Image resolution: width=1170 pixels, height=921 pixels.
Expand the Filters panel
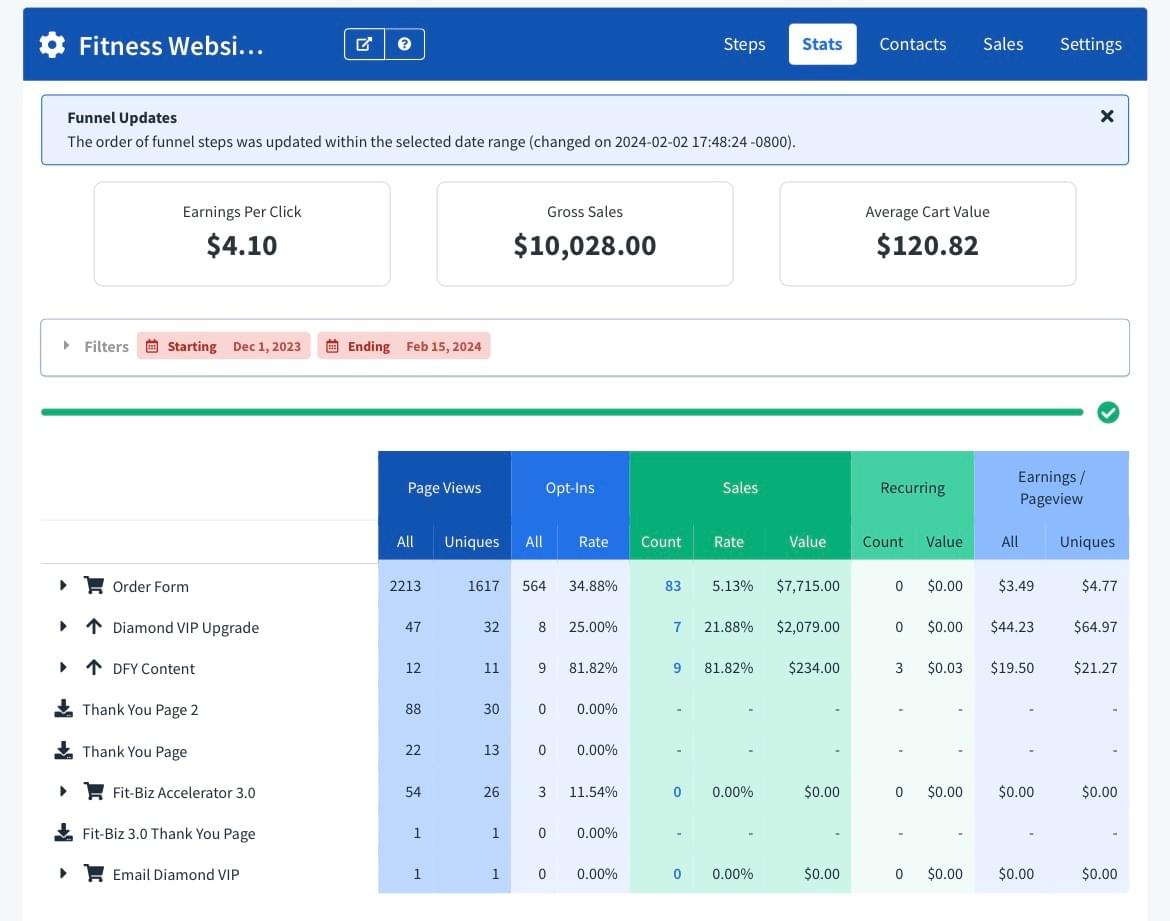point(67,346)
